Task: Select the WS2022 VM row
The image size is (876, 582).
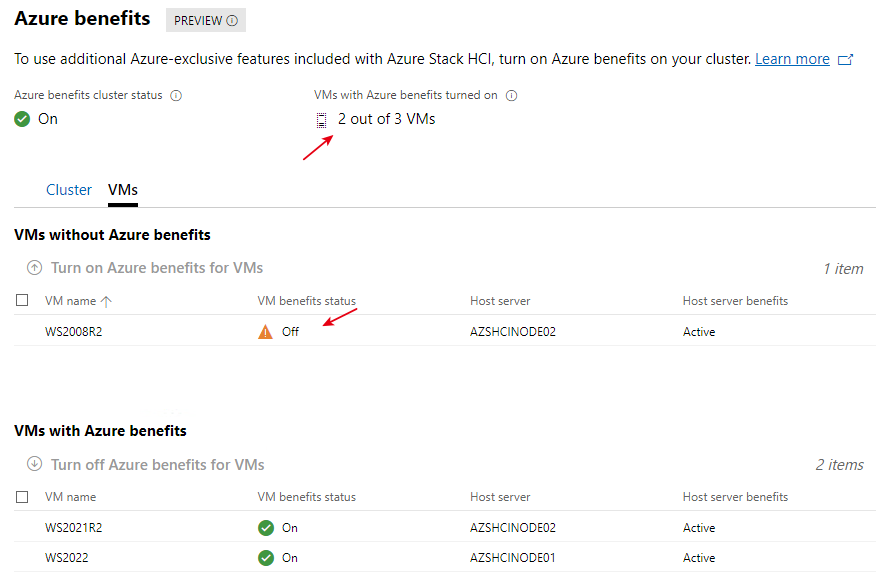Action: click(445, 557)
